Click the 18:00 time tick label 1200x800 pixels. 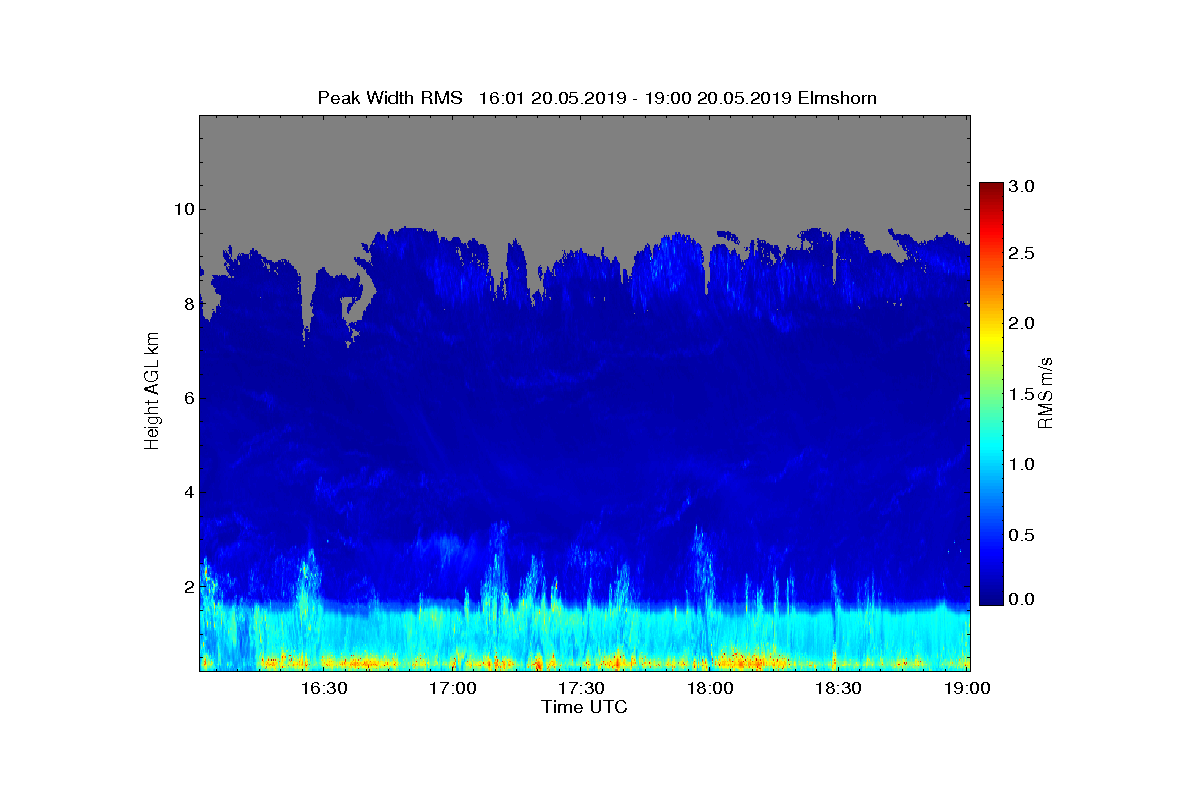(710, 688)
